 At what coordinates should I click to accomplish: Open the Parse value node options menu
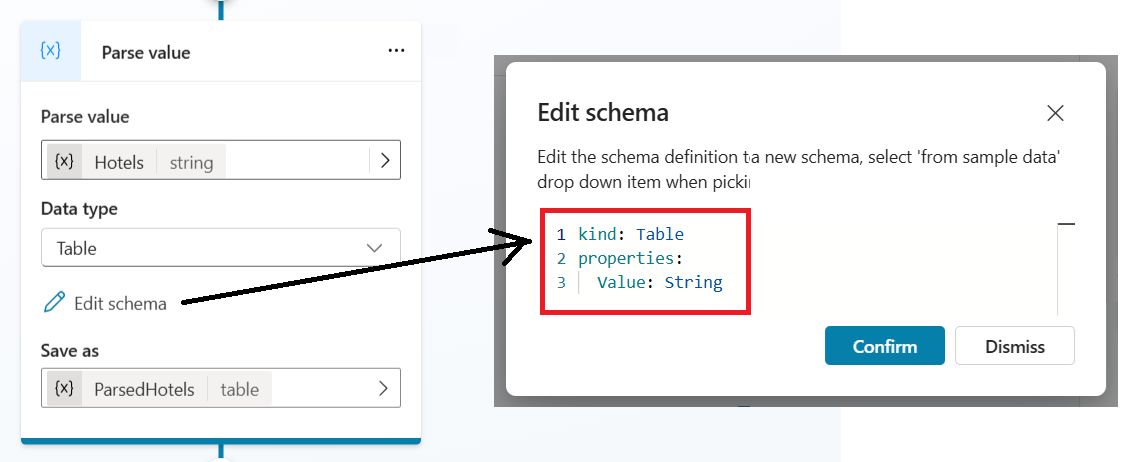click(x=396, y=52)
